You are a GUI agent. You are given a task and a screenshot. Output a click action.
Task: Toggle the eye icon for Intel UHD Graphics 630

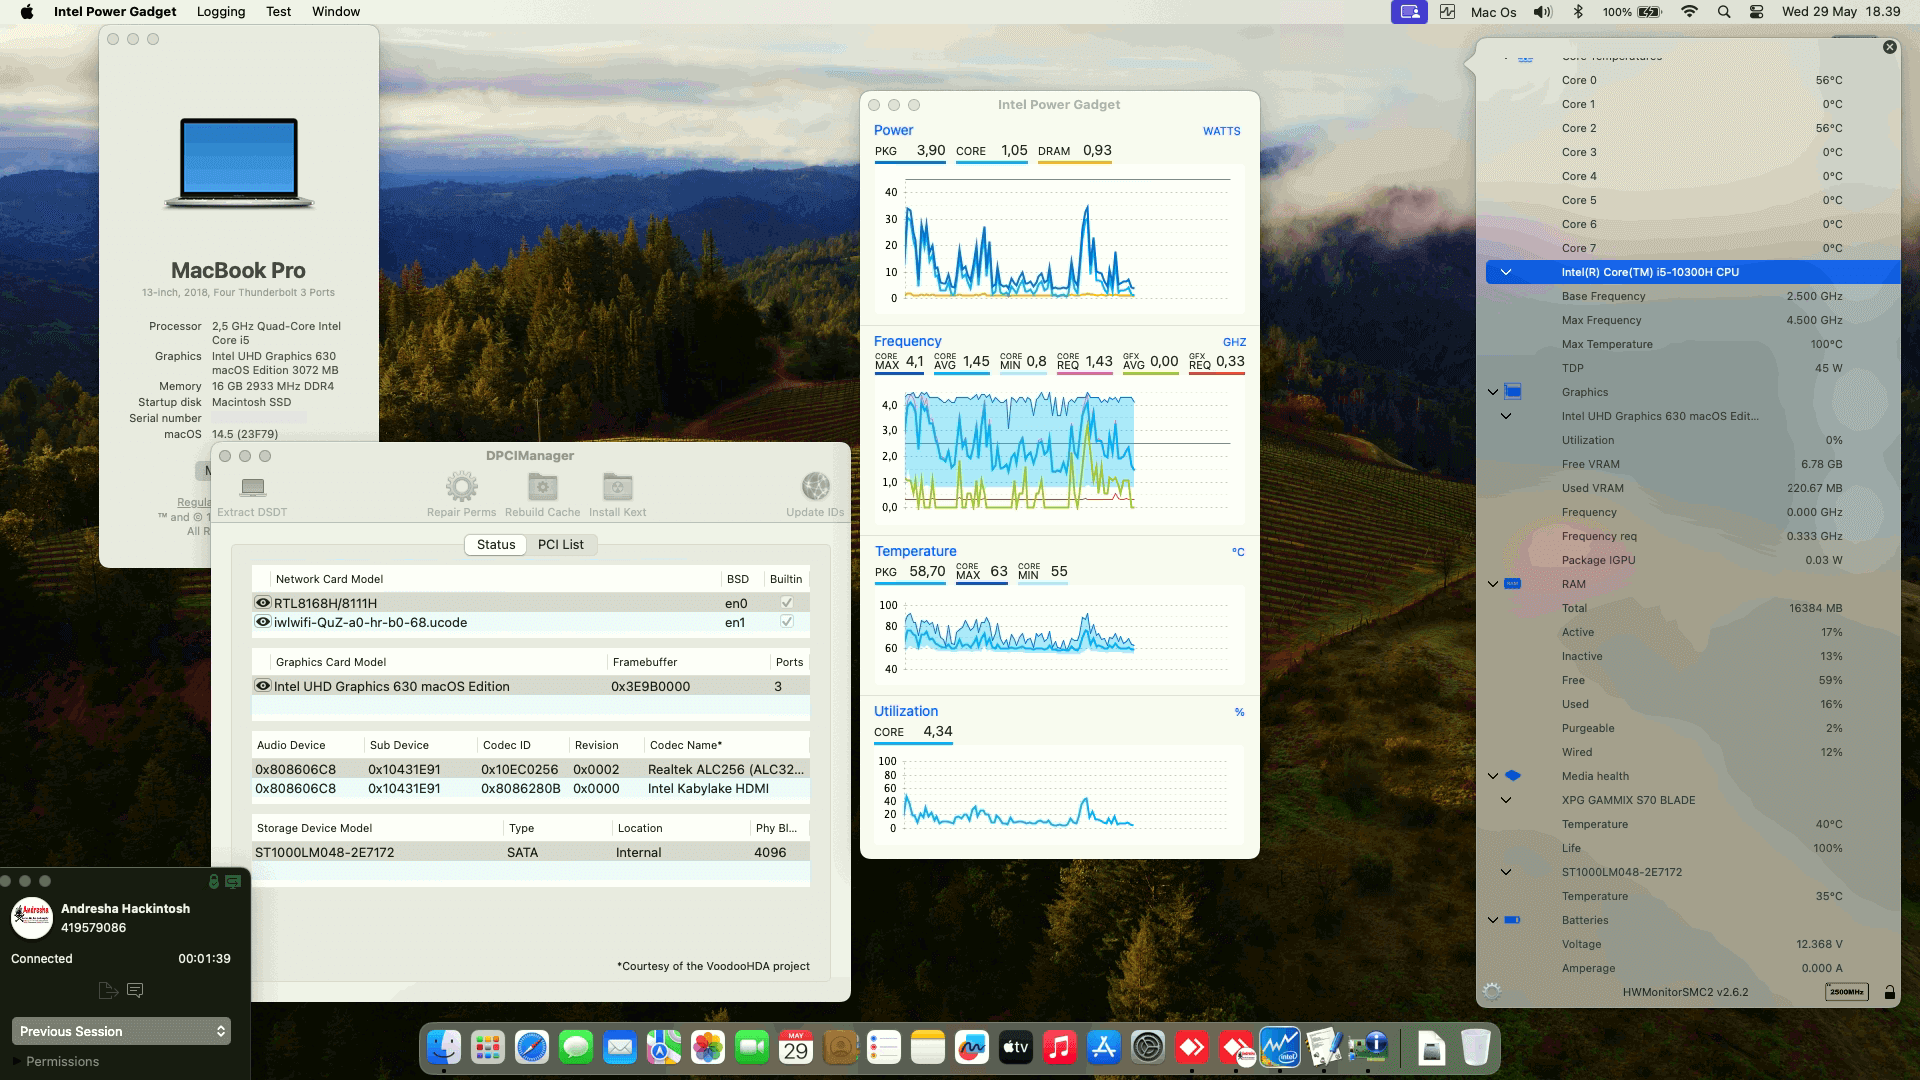(x=262, y=686)
